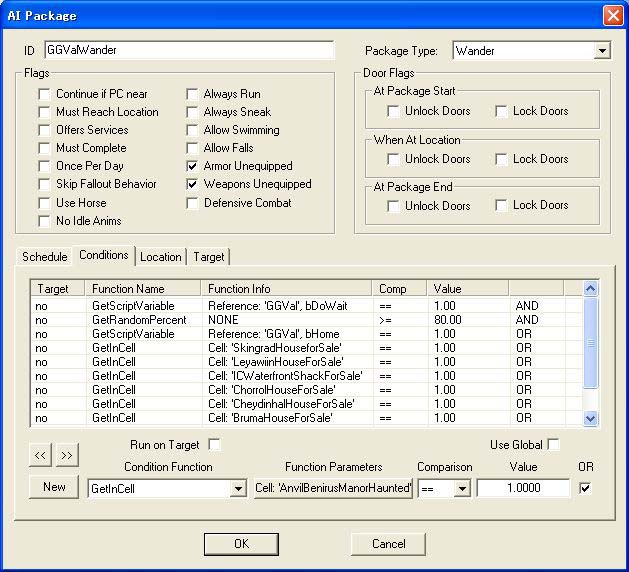Select the ICWaterfrontShackForSale row
Screen dimensions: 629x572
pyautogui.click(x=307, y=376)
